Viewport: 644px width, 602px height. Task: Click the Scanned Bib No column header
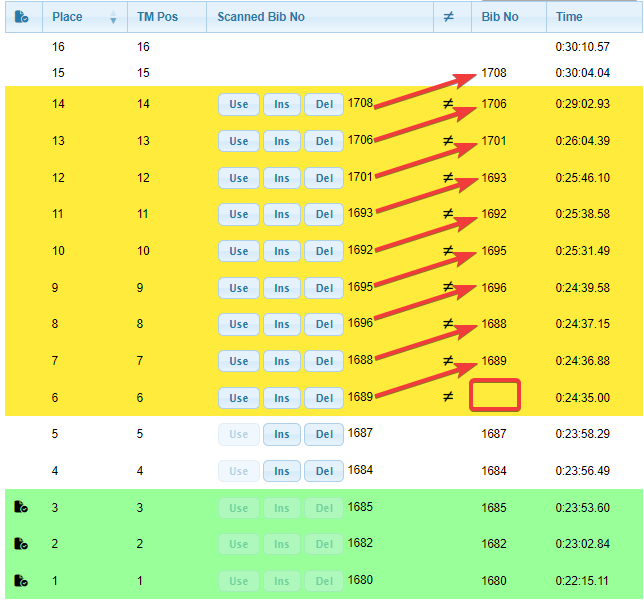[260, 17]
